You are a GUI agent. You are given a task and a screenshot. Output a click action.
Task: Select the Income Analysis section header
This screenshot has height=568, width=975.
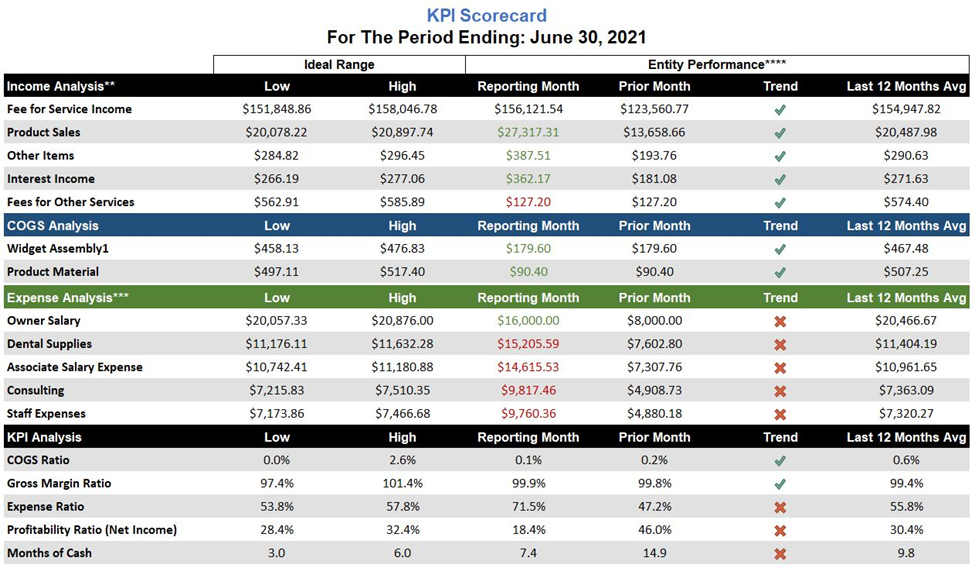(x=61, y=86)
